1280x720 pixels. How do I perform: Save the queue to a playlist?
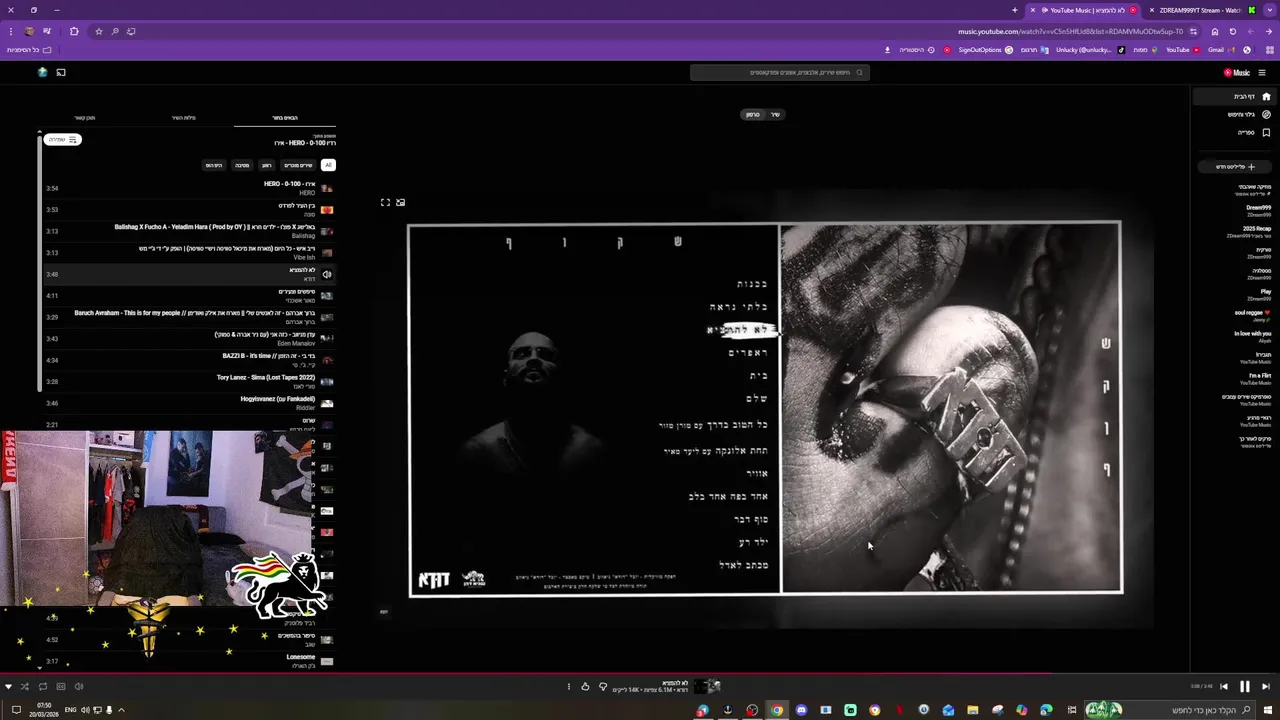point(62,139)
